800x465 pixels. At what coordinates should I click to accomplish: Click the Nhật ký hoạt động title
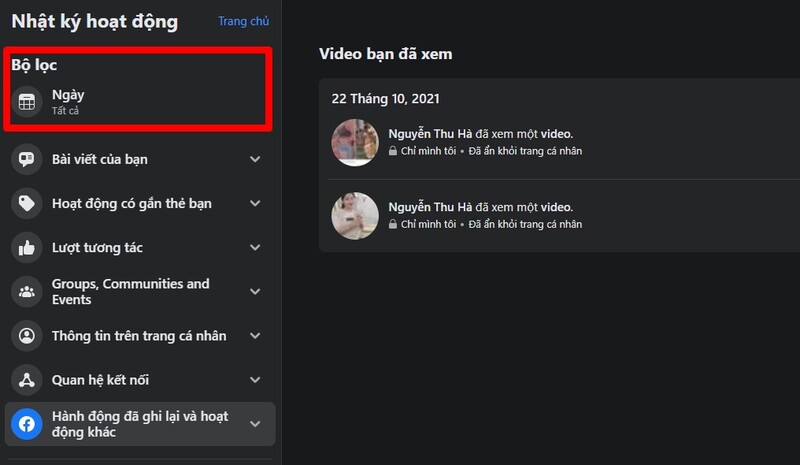94,22
